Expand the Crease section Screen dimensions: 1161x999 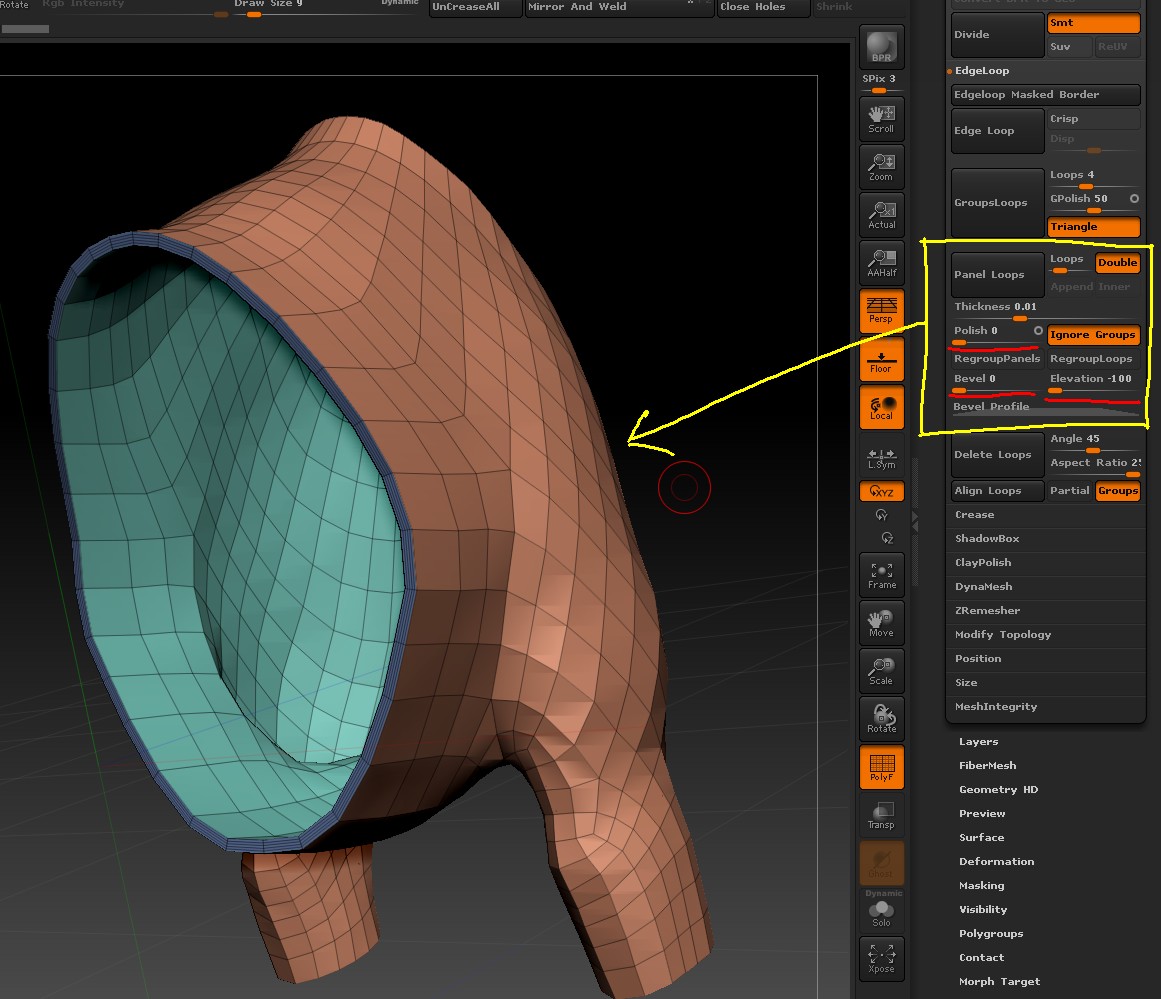(974, 515)
